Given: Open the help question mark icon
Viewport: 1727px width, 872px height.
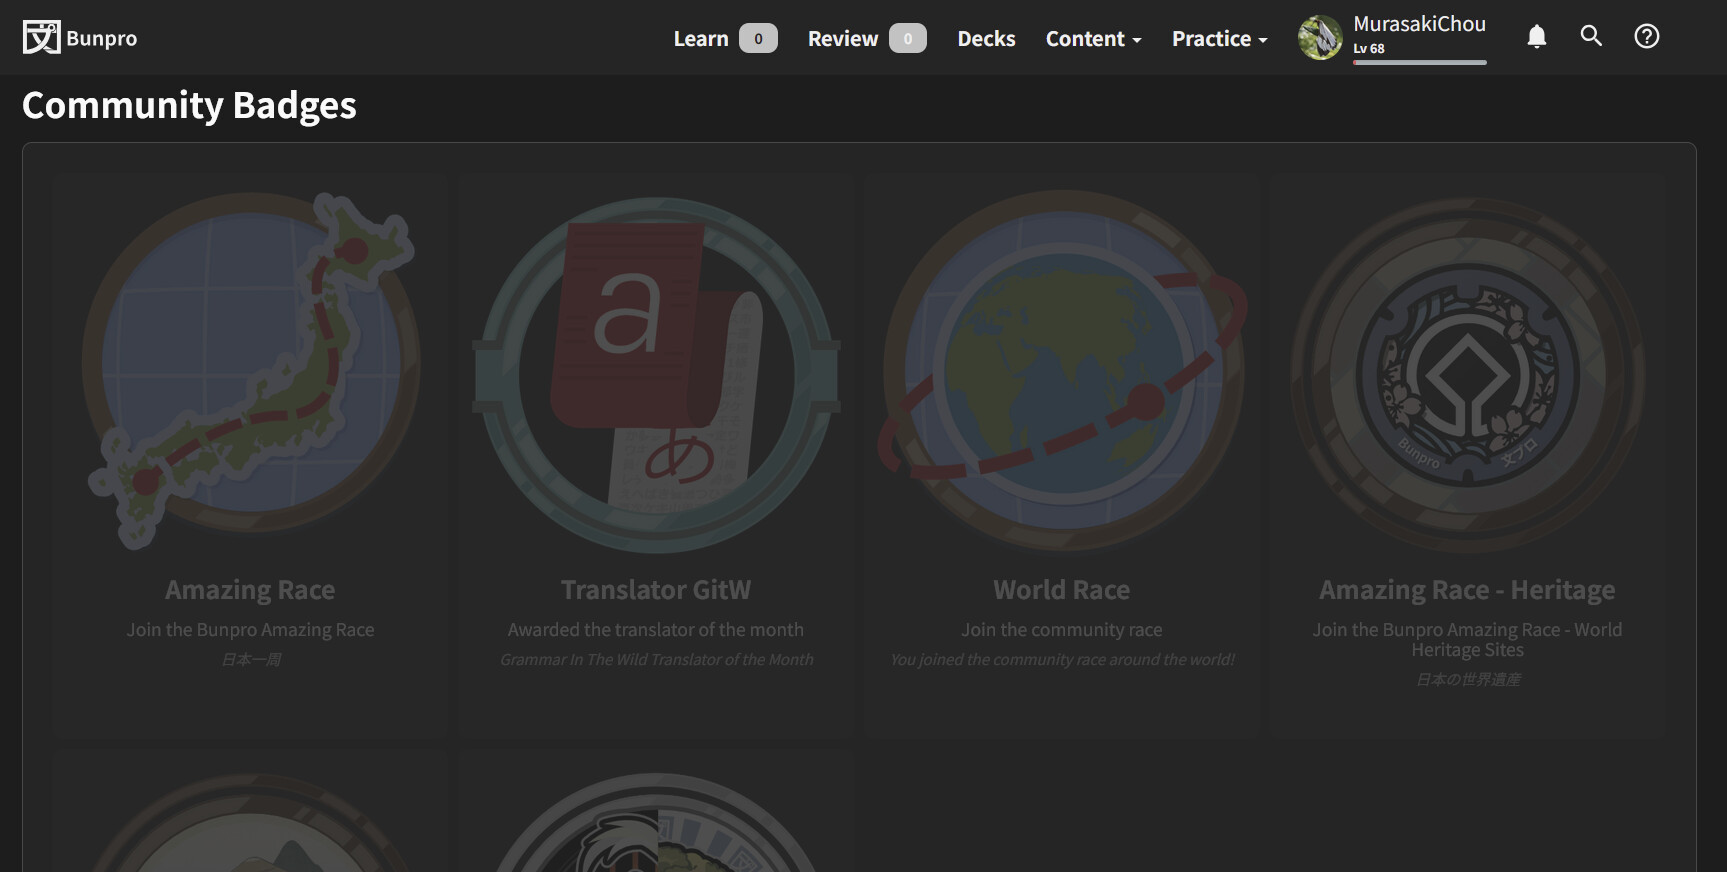Looking at the screenshot, I should tap(1647, 36).
